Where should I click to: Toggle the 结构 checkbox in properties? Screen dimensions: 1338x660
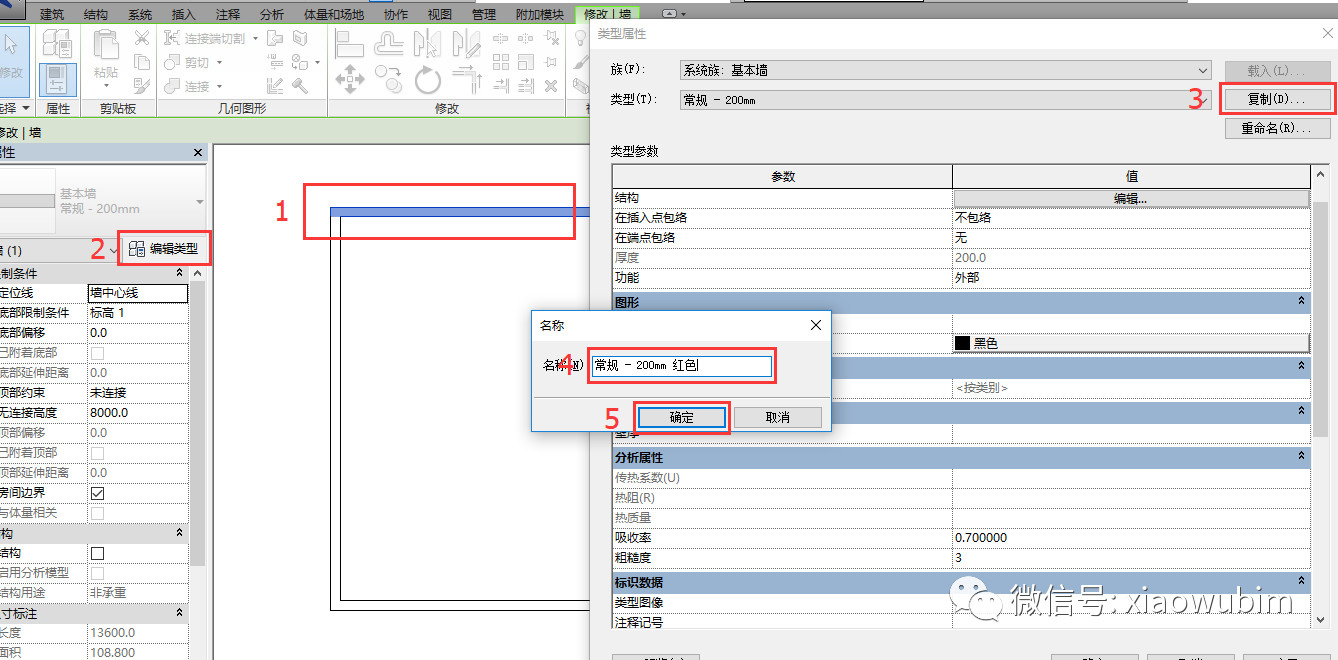[x=97, y=553]
